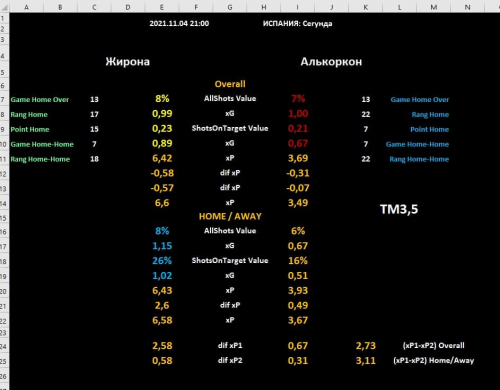
Task: Select the cell showing 16%
Action: [x=298, y=261]
